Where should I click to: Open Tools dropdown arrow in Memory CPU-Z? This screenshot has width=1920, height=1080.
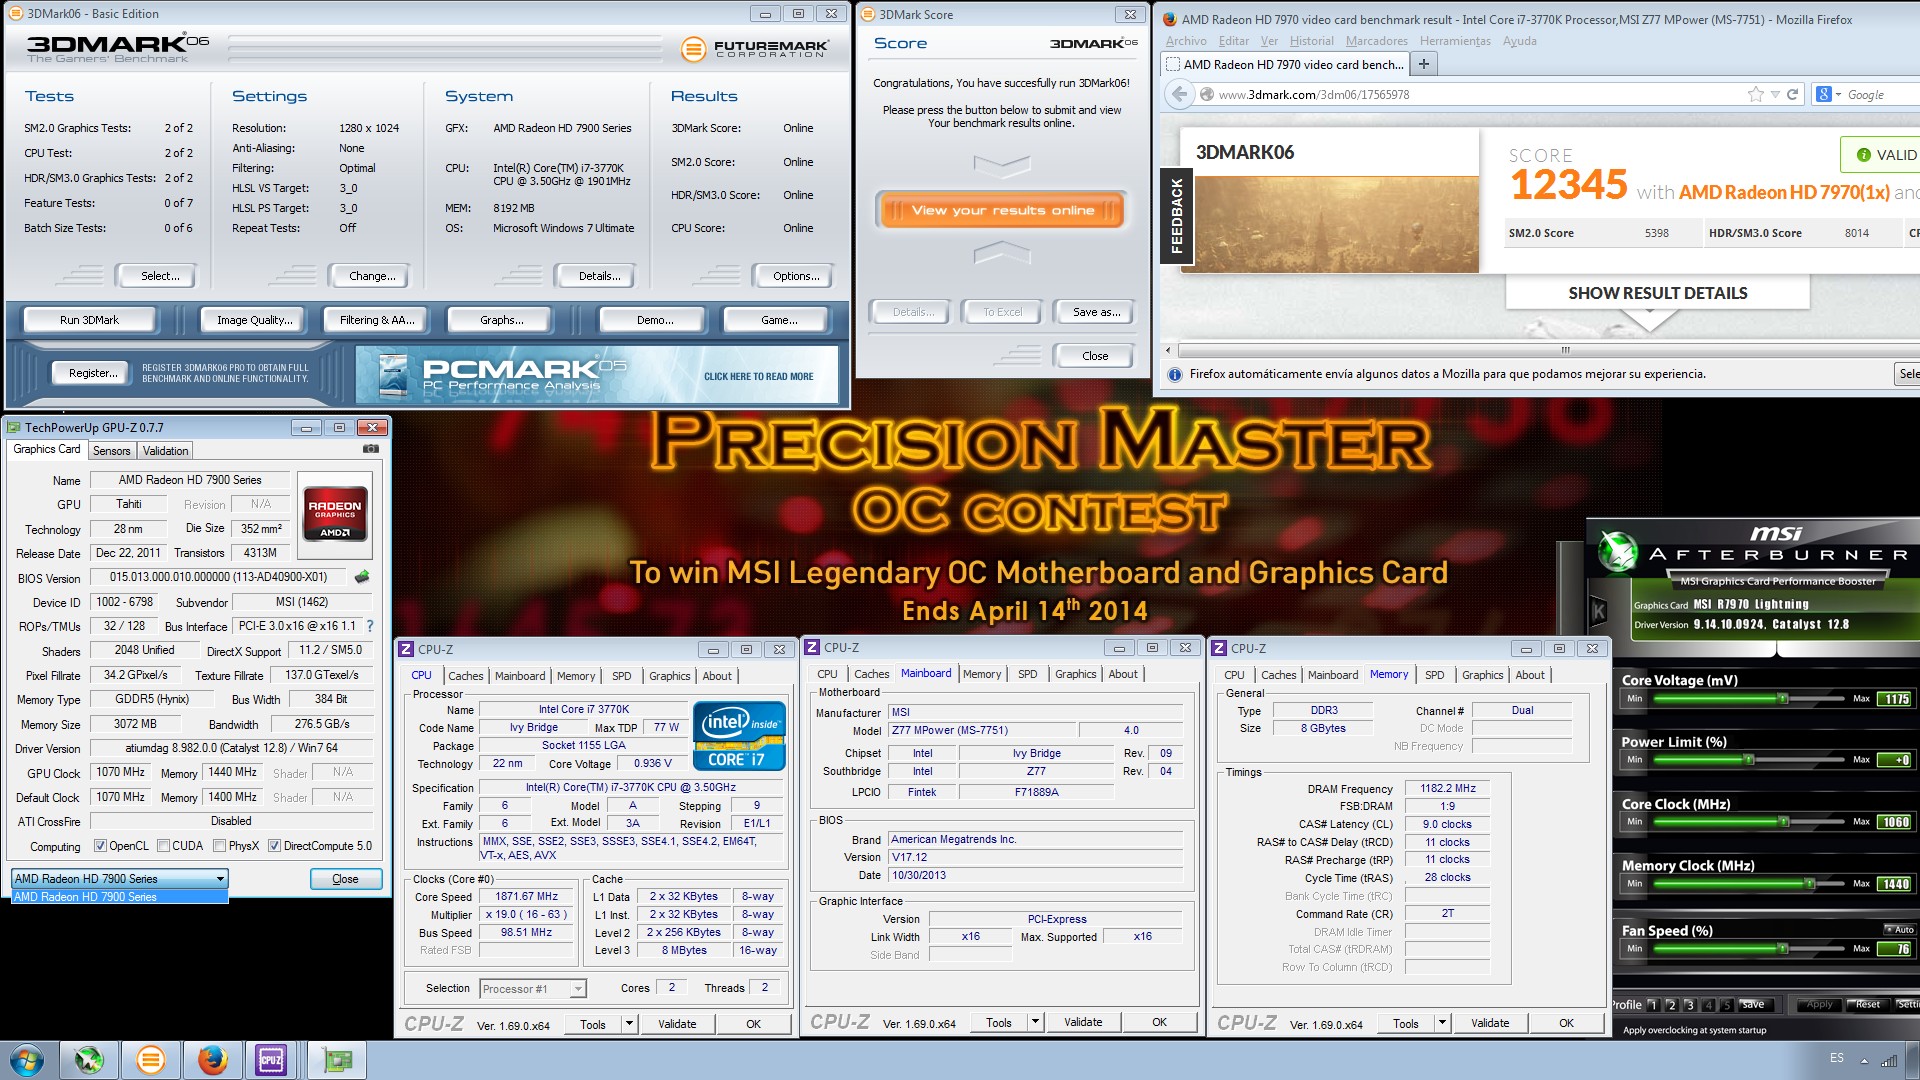coord(1442,1023)
